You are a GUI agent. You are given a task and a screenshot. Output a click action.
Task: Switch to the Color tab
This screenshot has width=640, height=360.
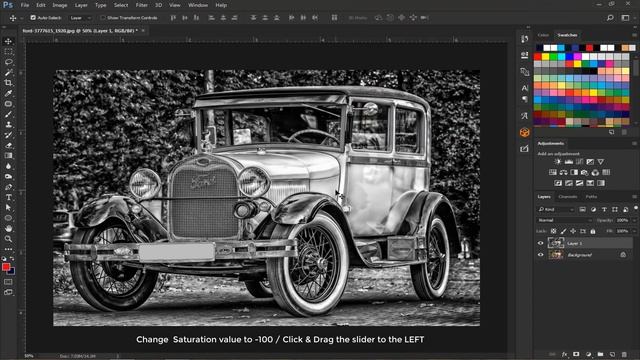coord(543,35)
